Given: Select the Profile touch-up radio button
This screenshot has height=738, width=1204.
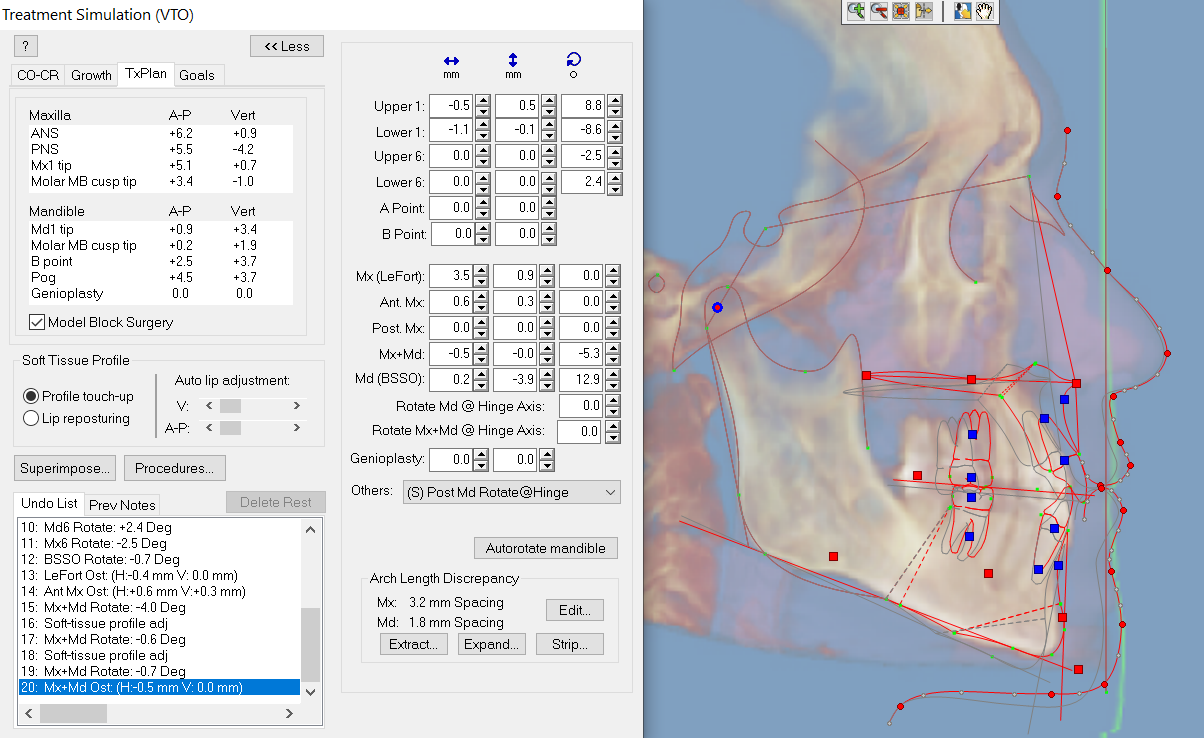Looking at the screenshot, I should (31, 396).
